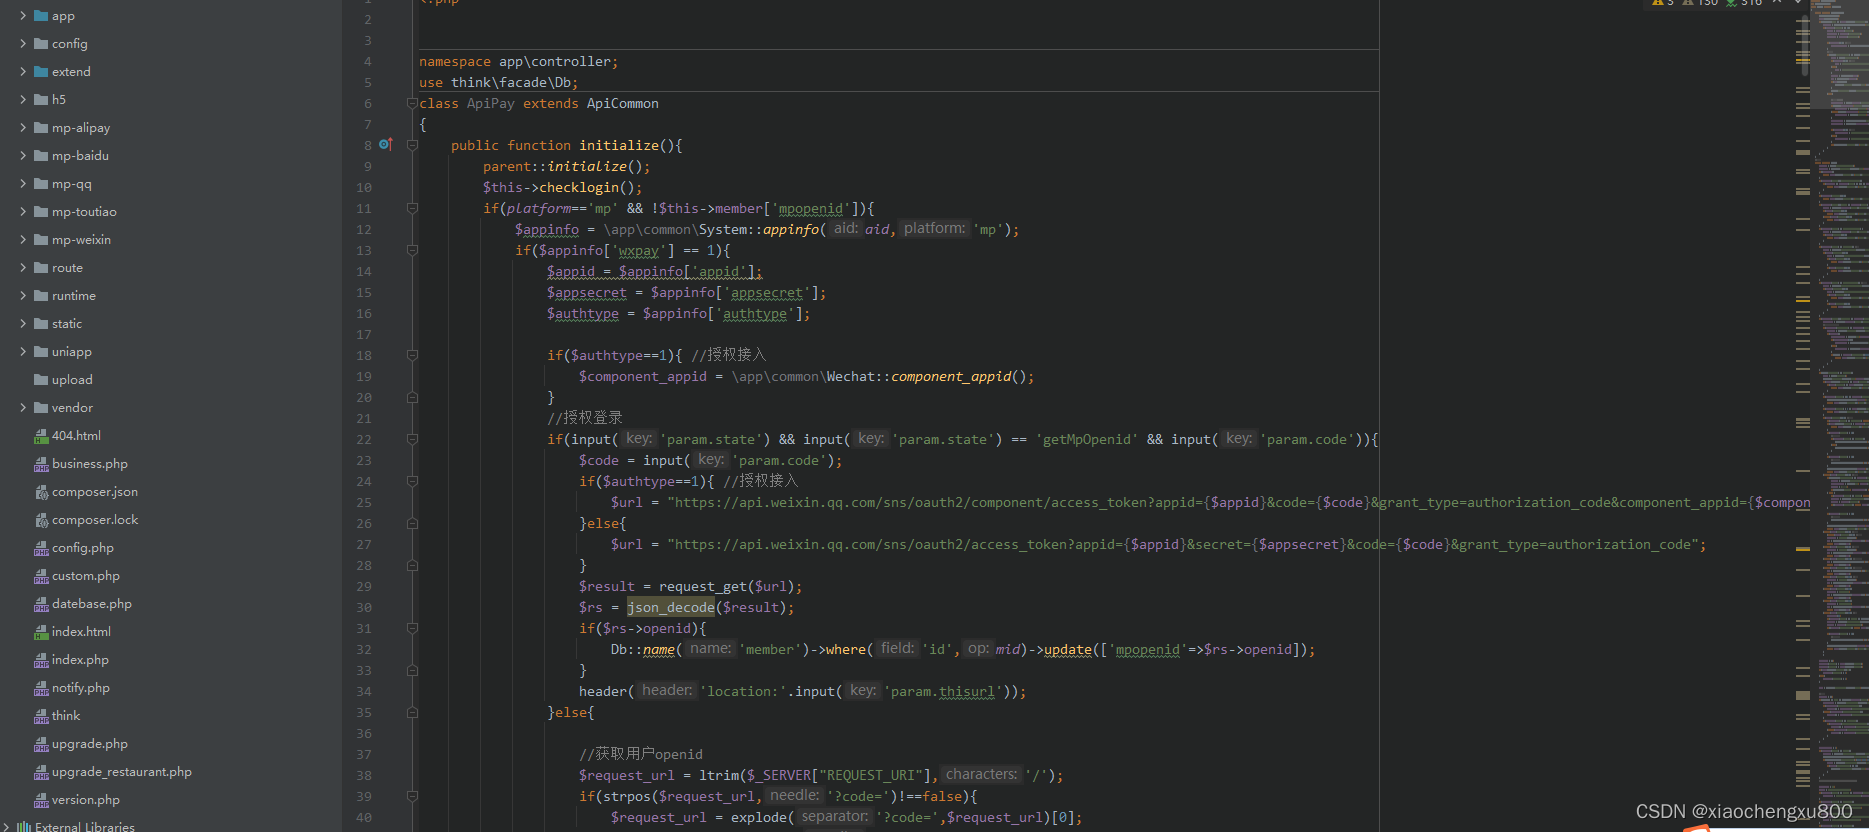Click the custom.php file icon
This screenshot has height=832, width=1869.
tap(41, 576)
